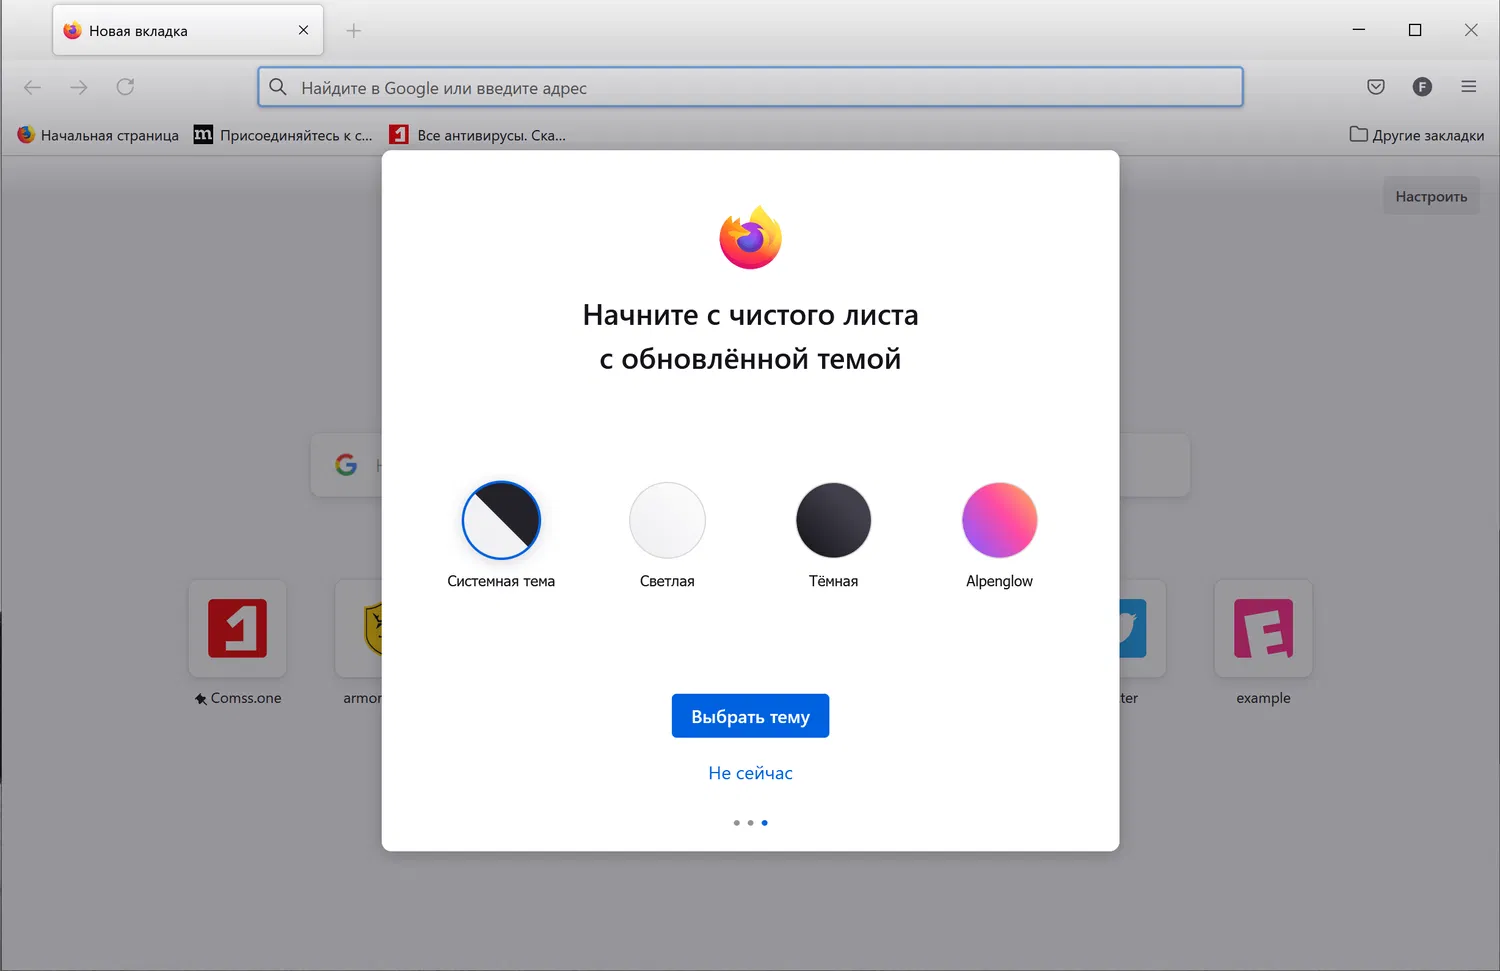Screen dimensions: 1500x971
Task: Open the Все антивирусы bookmark
Action: 477,135
